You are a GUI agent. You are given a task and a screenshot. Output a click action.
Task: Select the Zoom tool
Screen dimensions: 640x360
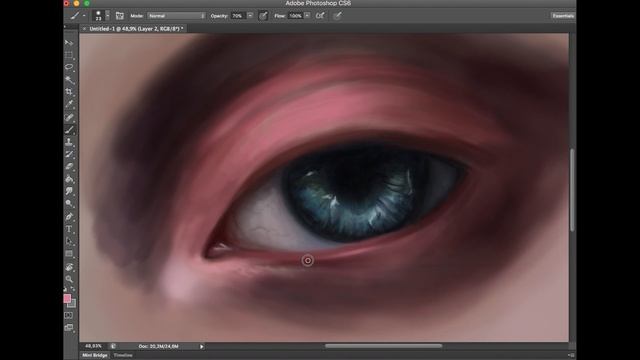[69, 279]
